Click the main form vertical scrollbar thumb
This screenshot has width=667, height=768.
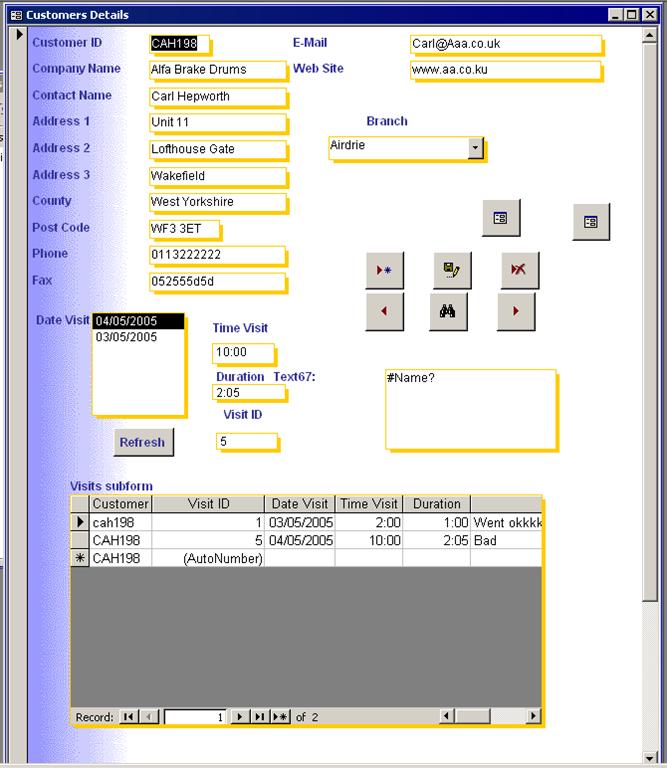(650, 322)
